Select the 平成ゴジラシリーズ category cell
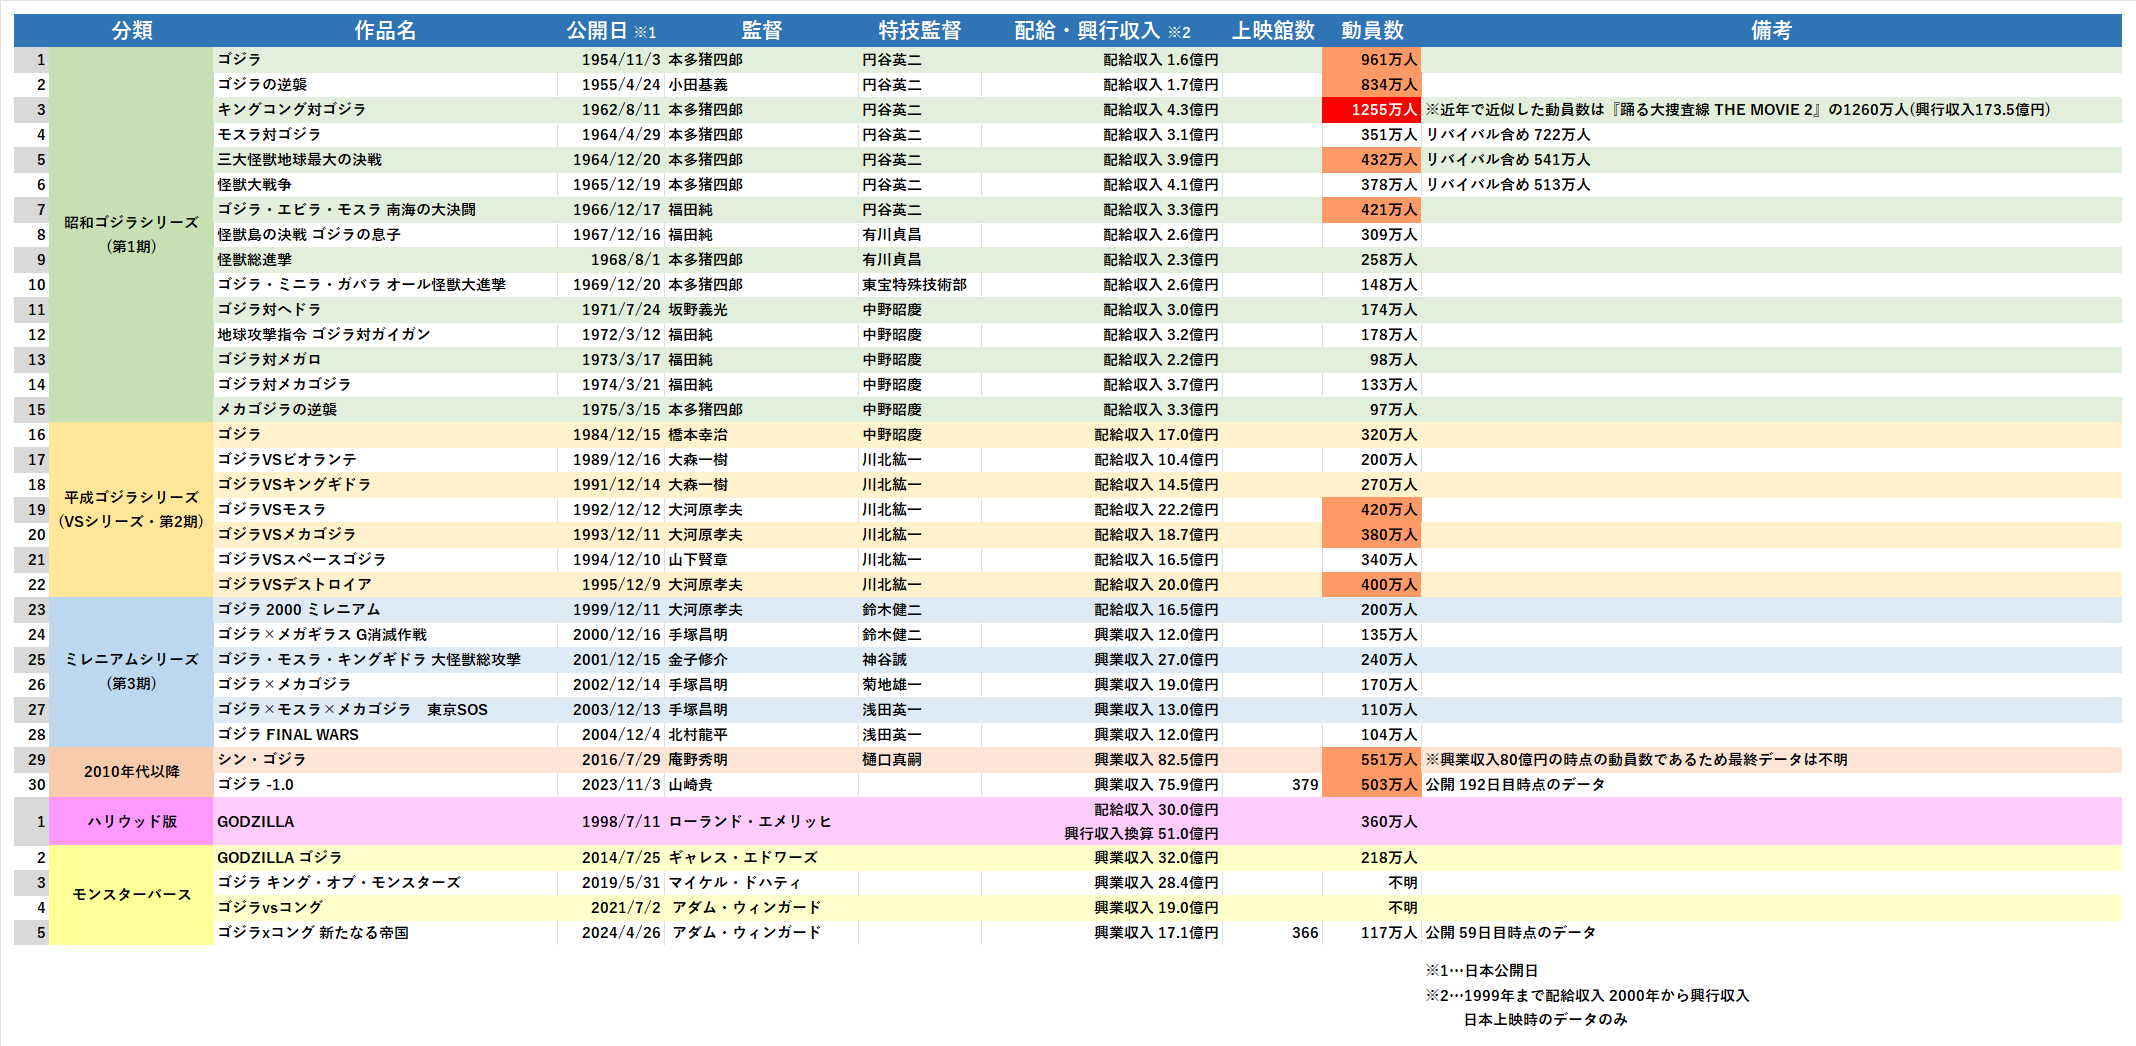The height and width of the screenshot is (1046, 2136). pos(131,510)
